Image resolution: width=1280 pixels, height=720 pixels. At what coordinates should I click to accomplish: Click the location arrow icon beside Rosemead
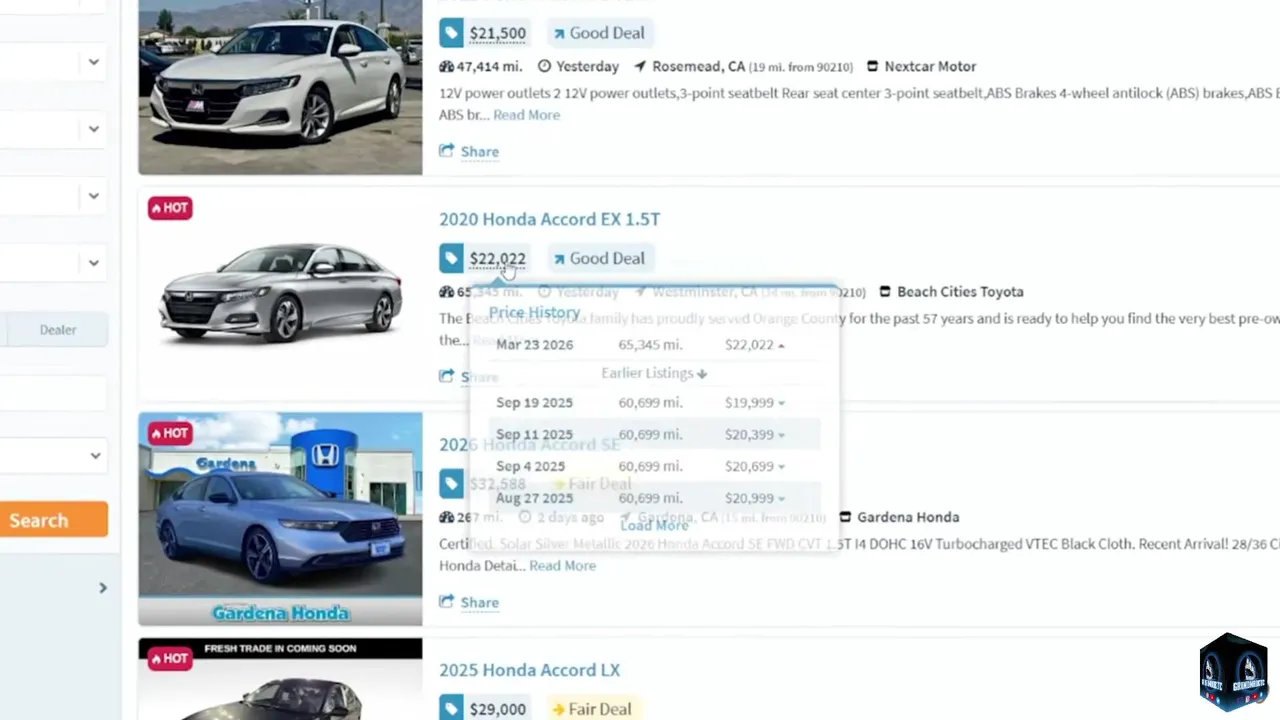[640, 66]
